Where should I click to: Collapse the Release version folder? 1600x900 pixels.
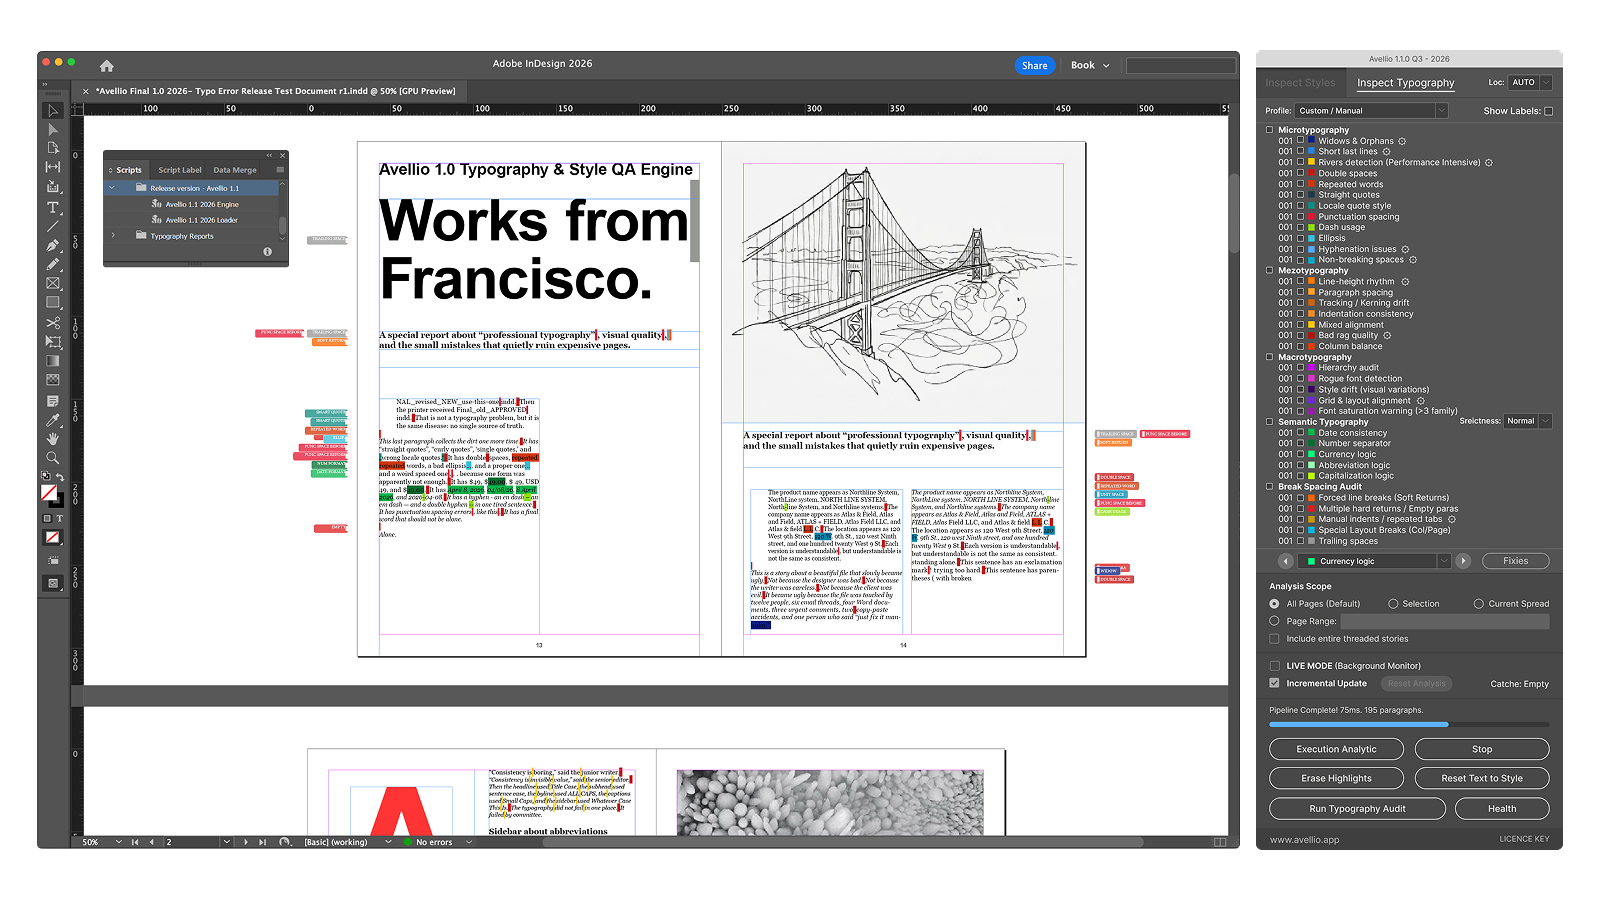point(112,188)
